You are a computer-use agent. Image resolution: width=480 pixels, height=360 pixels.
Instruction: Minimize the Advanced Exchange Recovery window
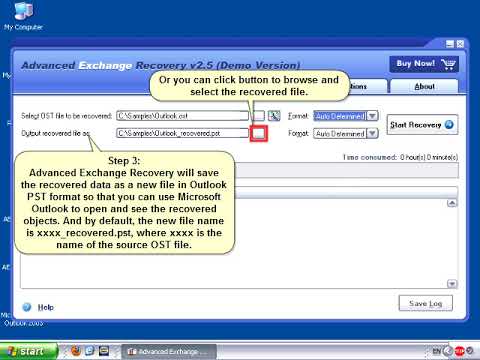[450, 44]
